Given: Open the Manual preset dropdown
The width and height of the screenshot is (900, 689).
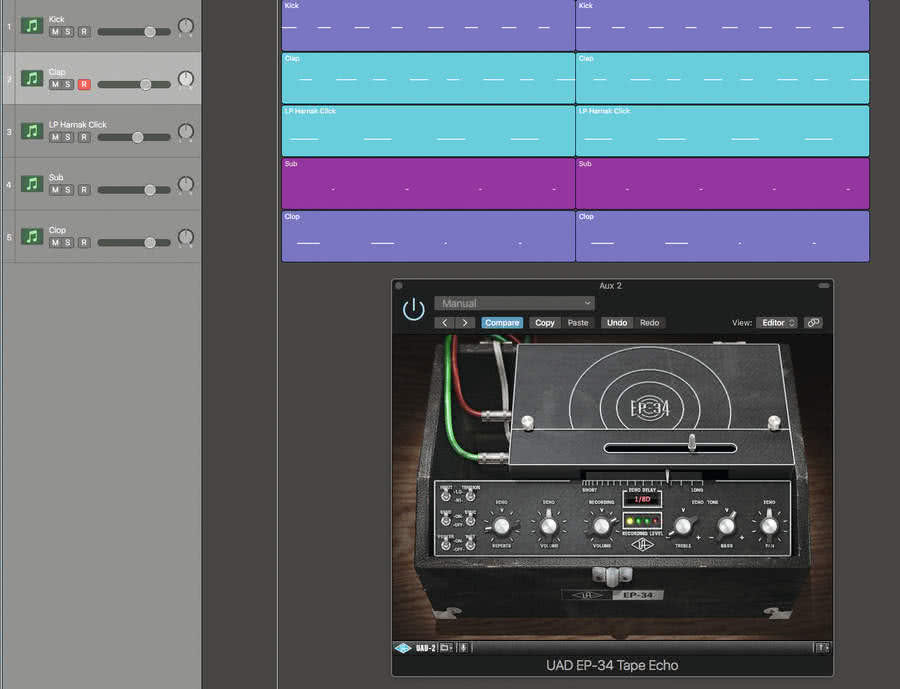Looking at the screenshot, I should [x=514, y=303].
